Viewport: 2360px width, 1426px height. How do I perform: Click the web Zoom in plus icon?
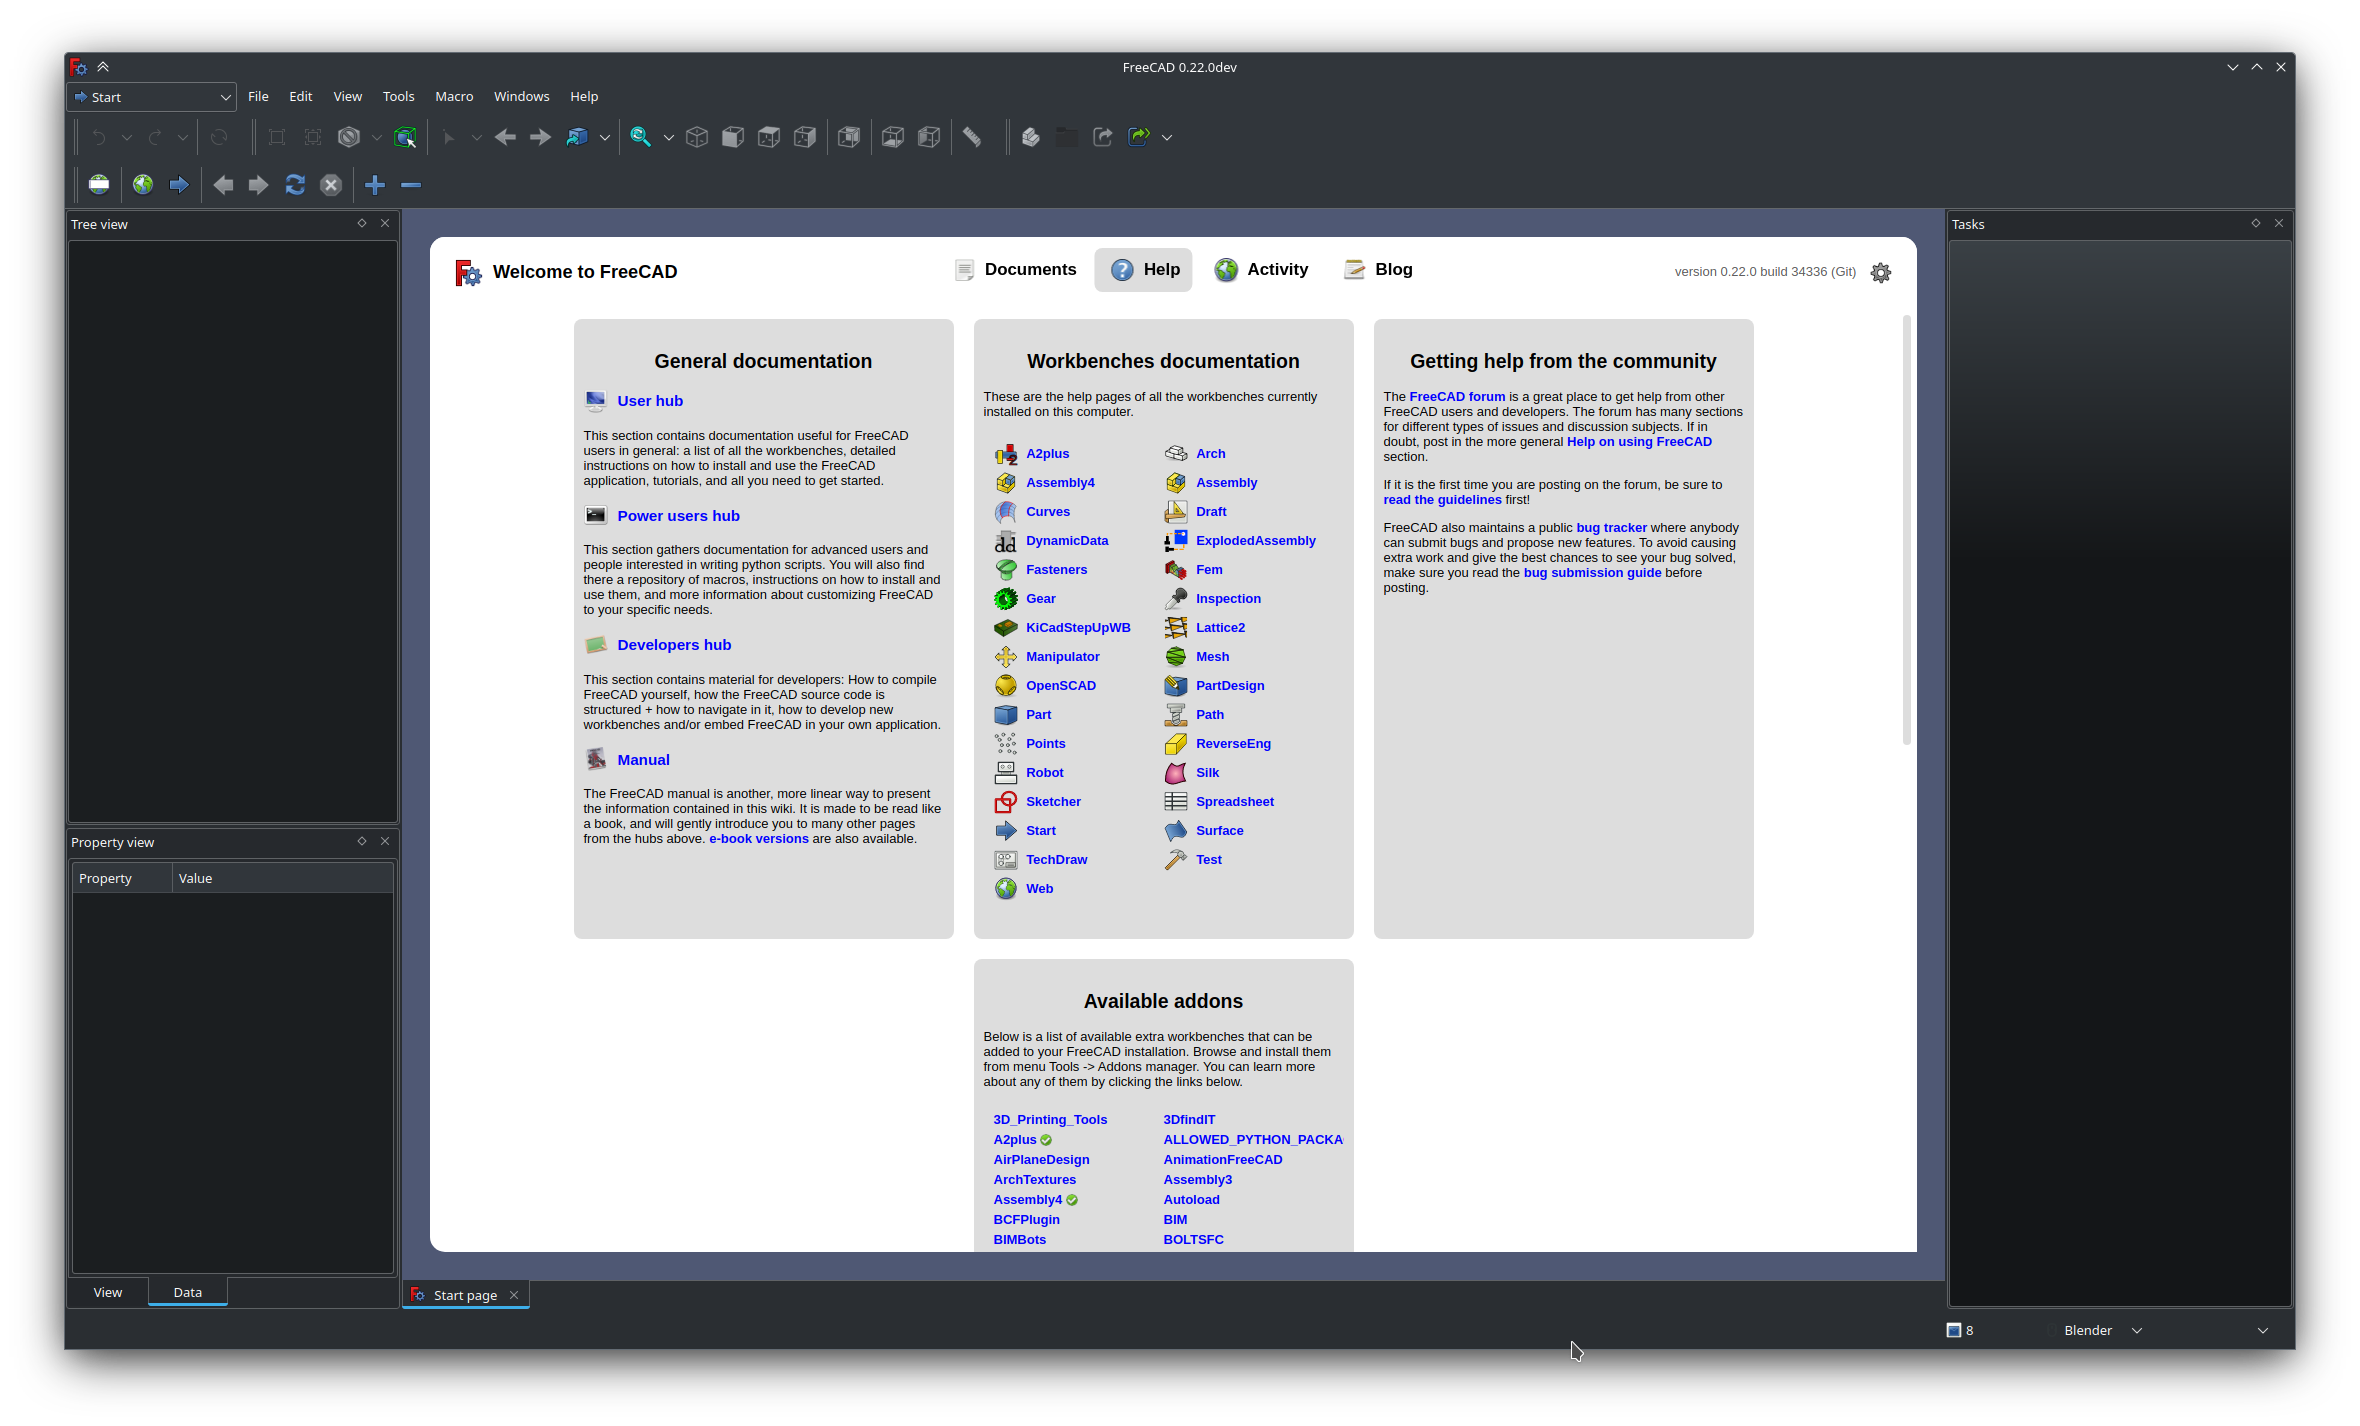[x=375, y=185]
